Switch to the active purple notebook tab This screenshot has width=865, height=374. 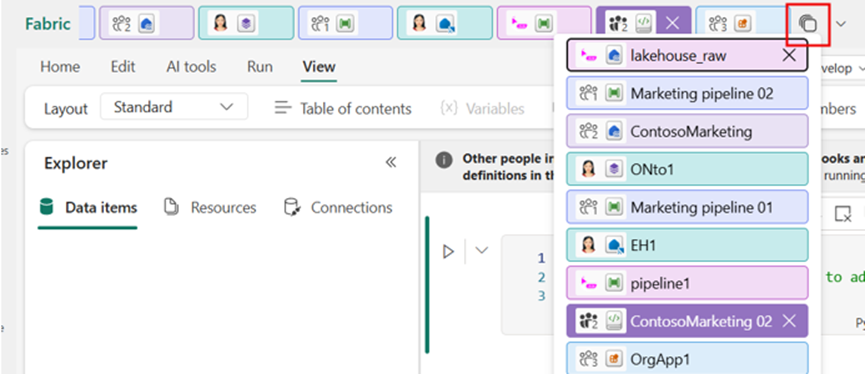coord(643,23)
